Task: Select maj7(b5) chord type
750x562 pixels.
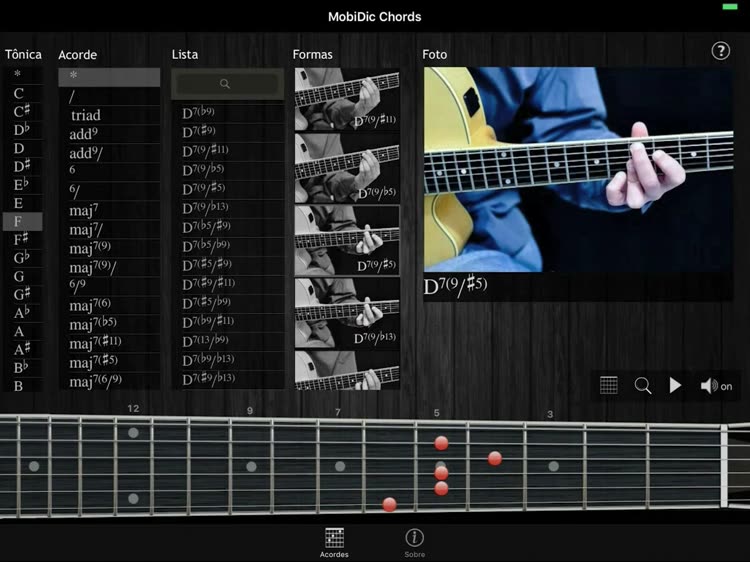Action: coord(109,324)
